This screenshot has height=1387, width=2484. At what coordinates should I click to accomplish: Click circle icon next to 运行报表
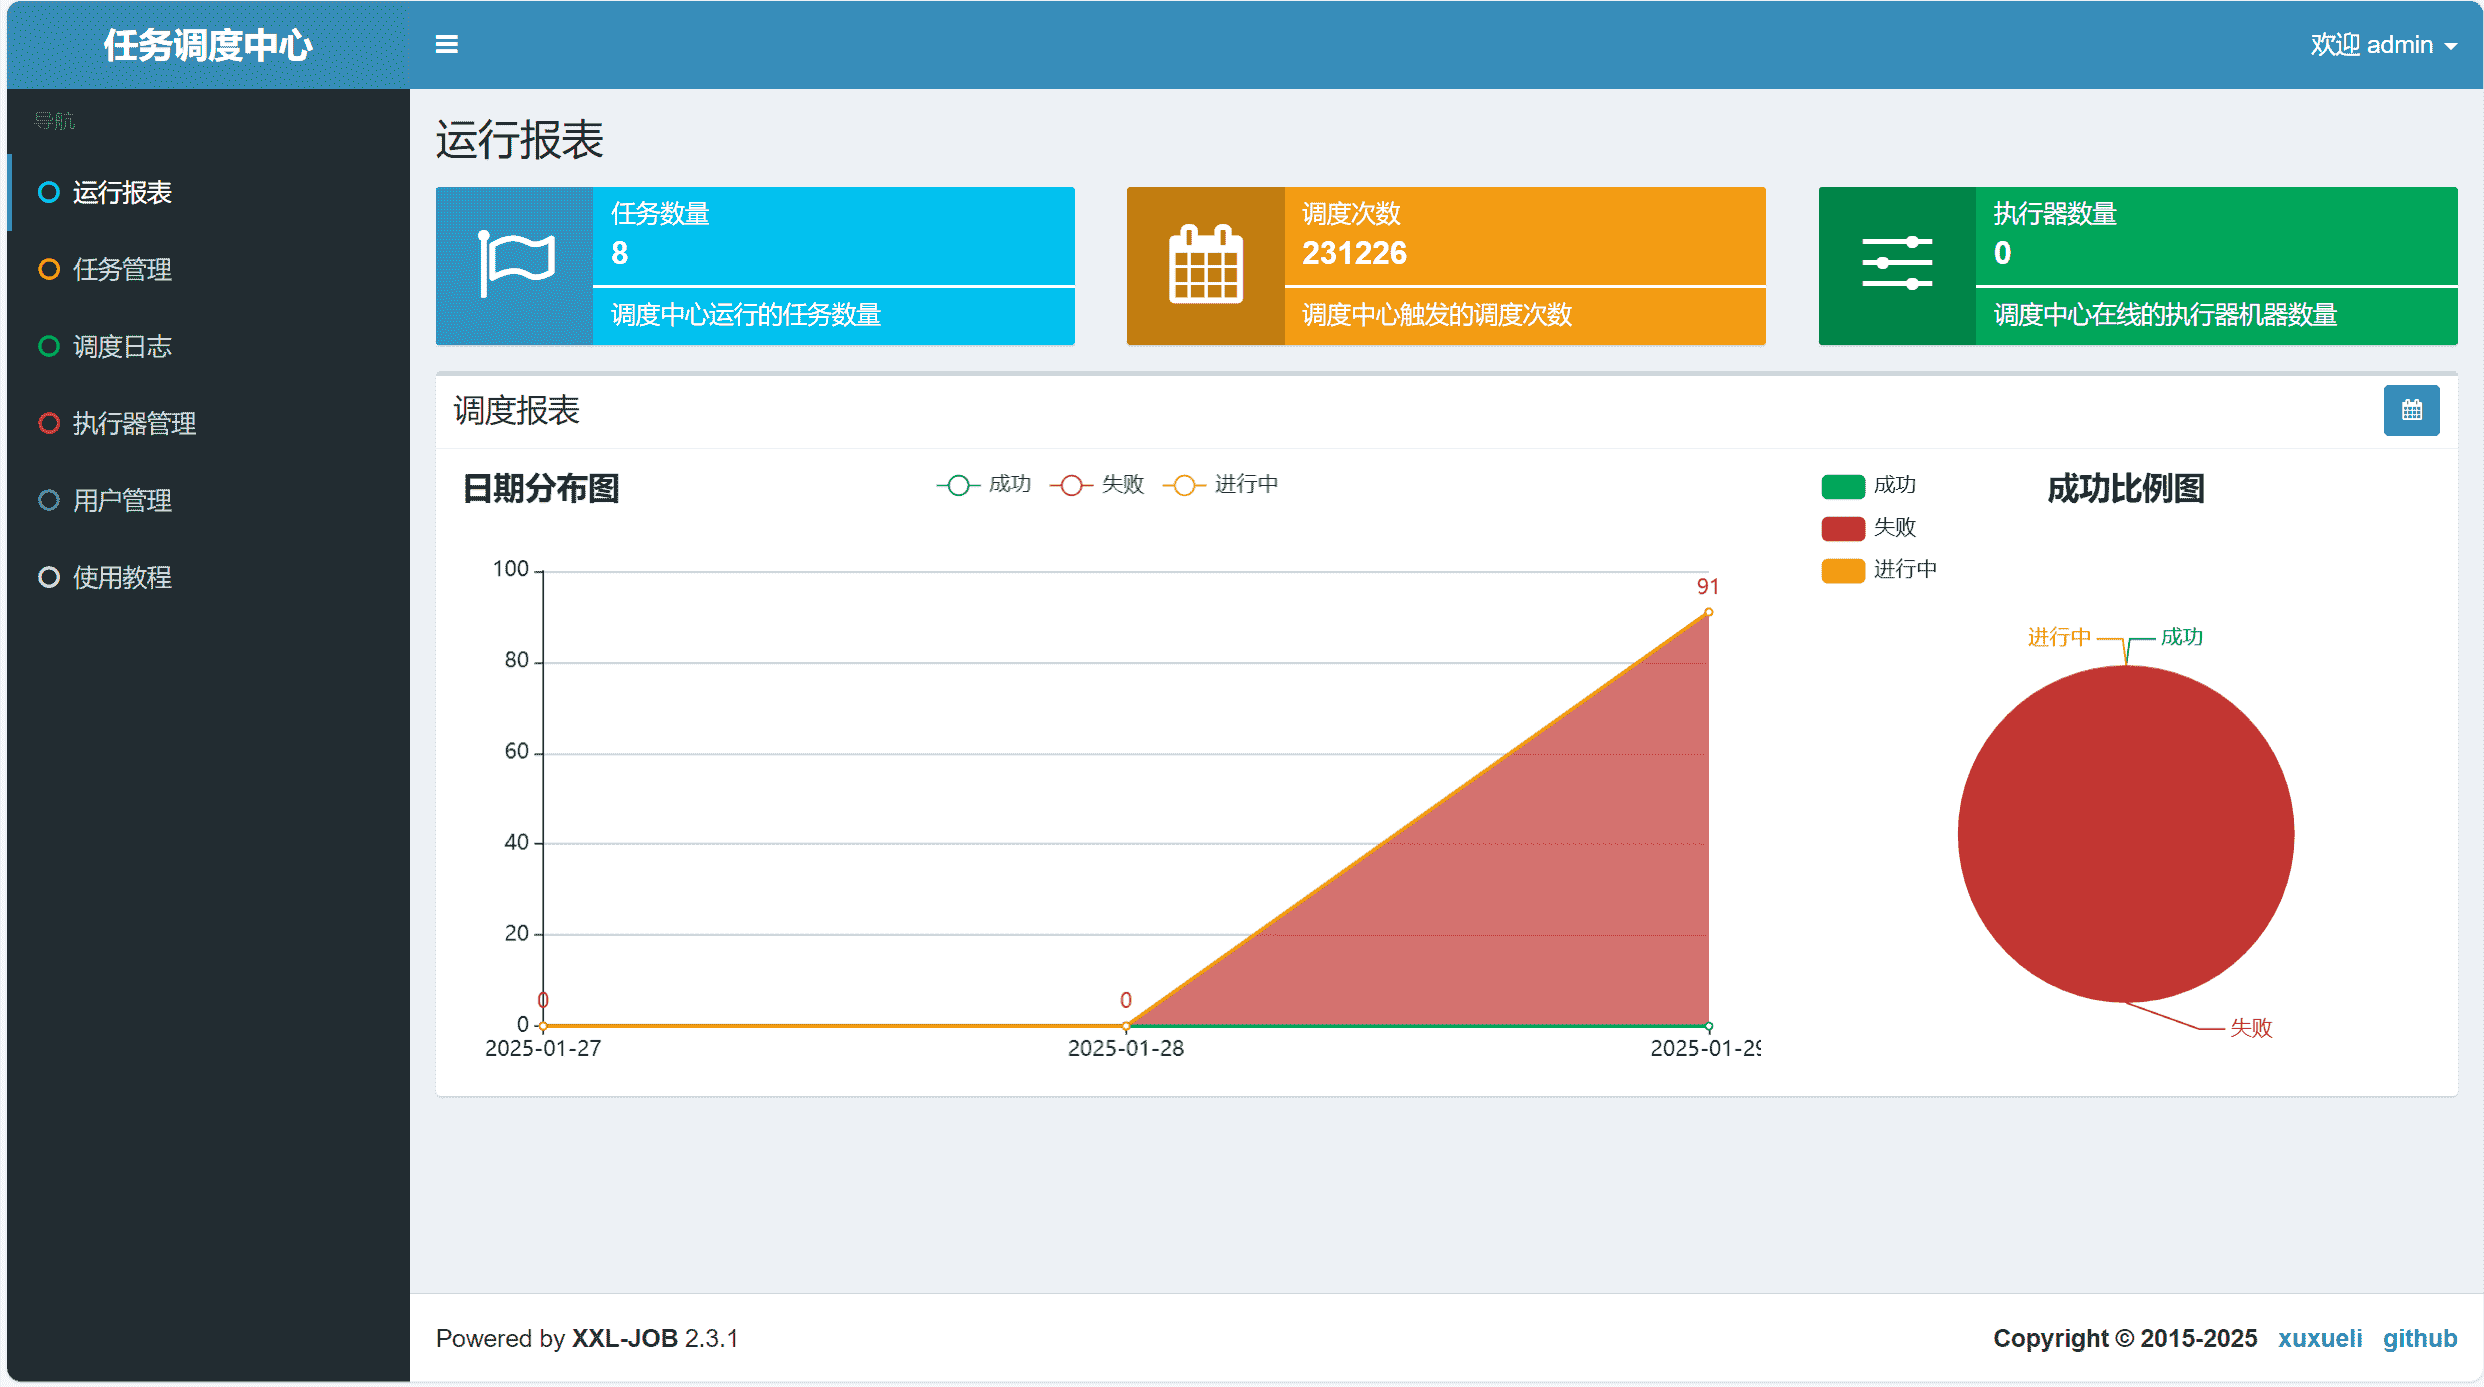pyautogui.click(x=48, y=192)
